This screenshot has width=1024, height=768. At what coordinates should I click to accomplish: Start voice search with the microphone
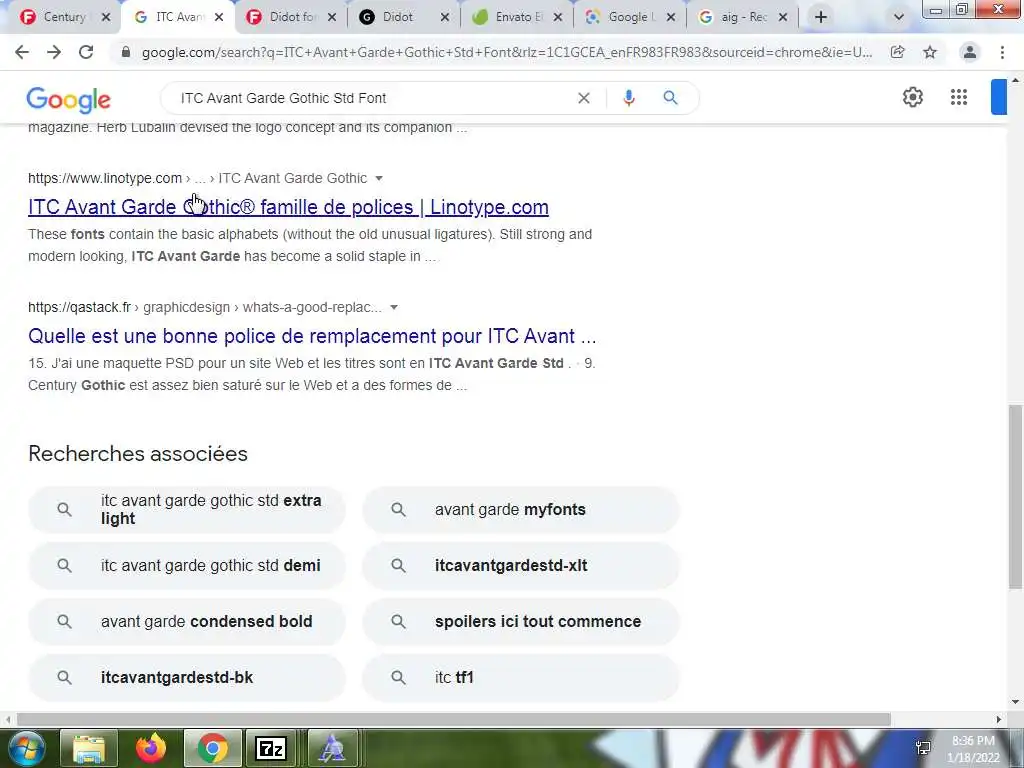point(629,98)
